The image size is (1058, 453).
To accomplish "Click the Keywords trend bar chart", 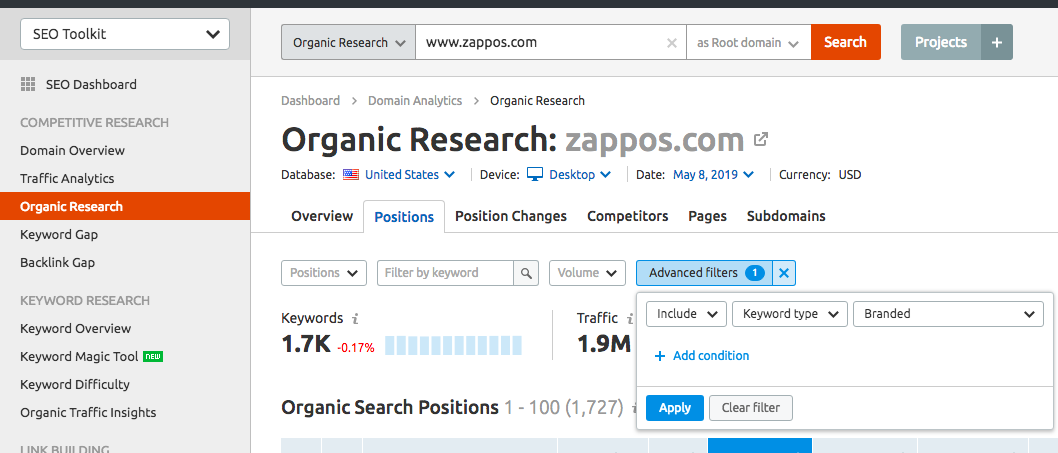I will pos(453,345).
